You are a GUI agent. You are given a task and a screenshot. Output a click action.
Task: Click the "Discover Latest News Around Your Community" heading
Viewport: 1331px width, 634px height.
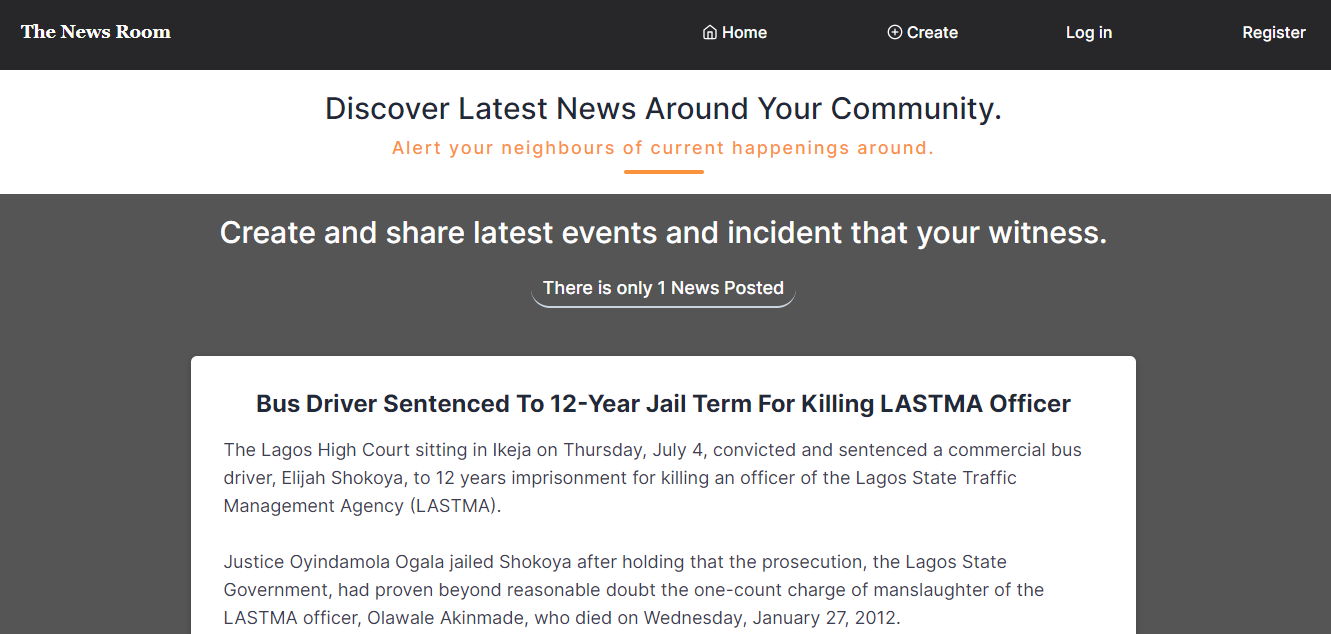[x=663, y=108]
